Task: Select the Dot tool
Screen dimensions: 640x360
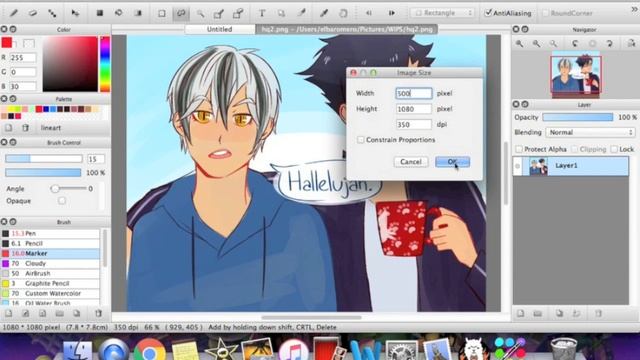Action: pos(52,13)
